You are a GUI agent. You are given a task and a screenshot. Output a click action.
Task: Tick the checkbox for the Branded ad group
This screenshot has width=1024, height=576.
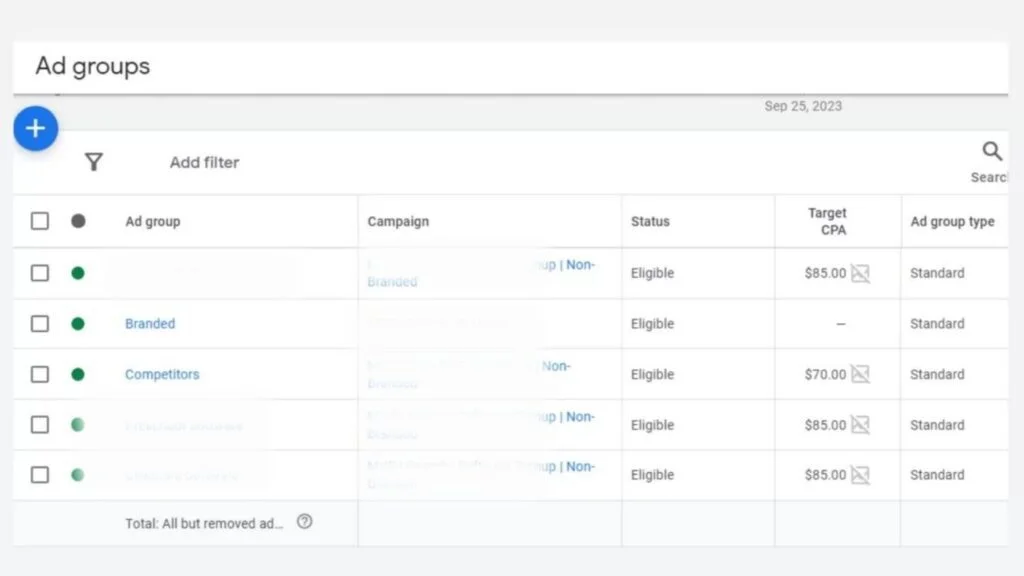click(x=40, y=323)
